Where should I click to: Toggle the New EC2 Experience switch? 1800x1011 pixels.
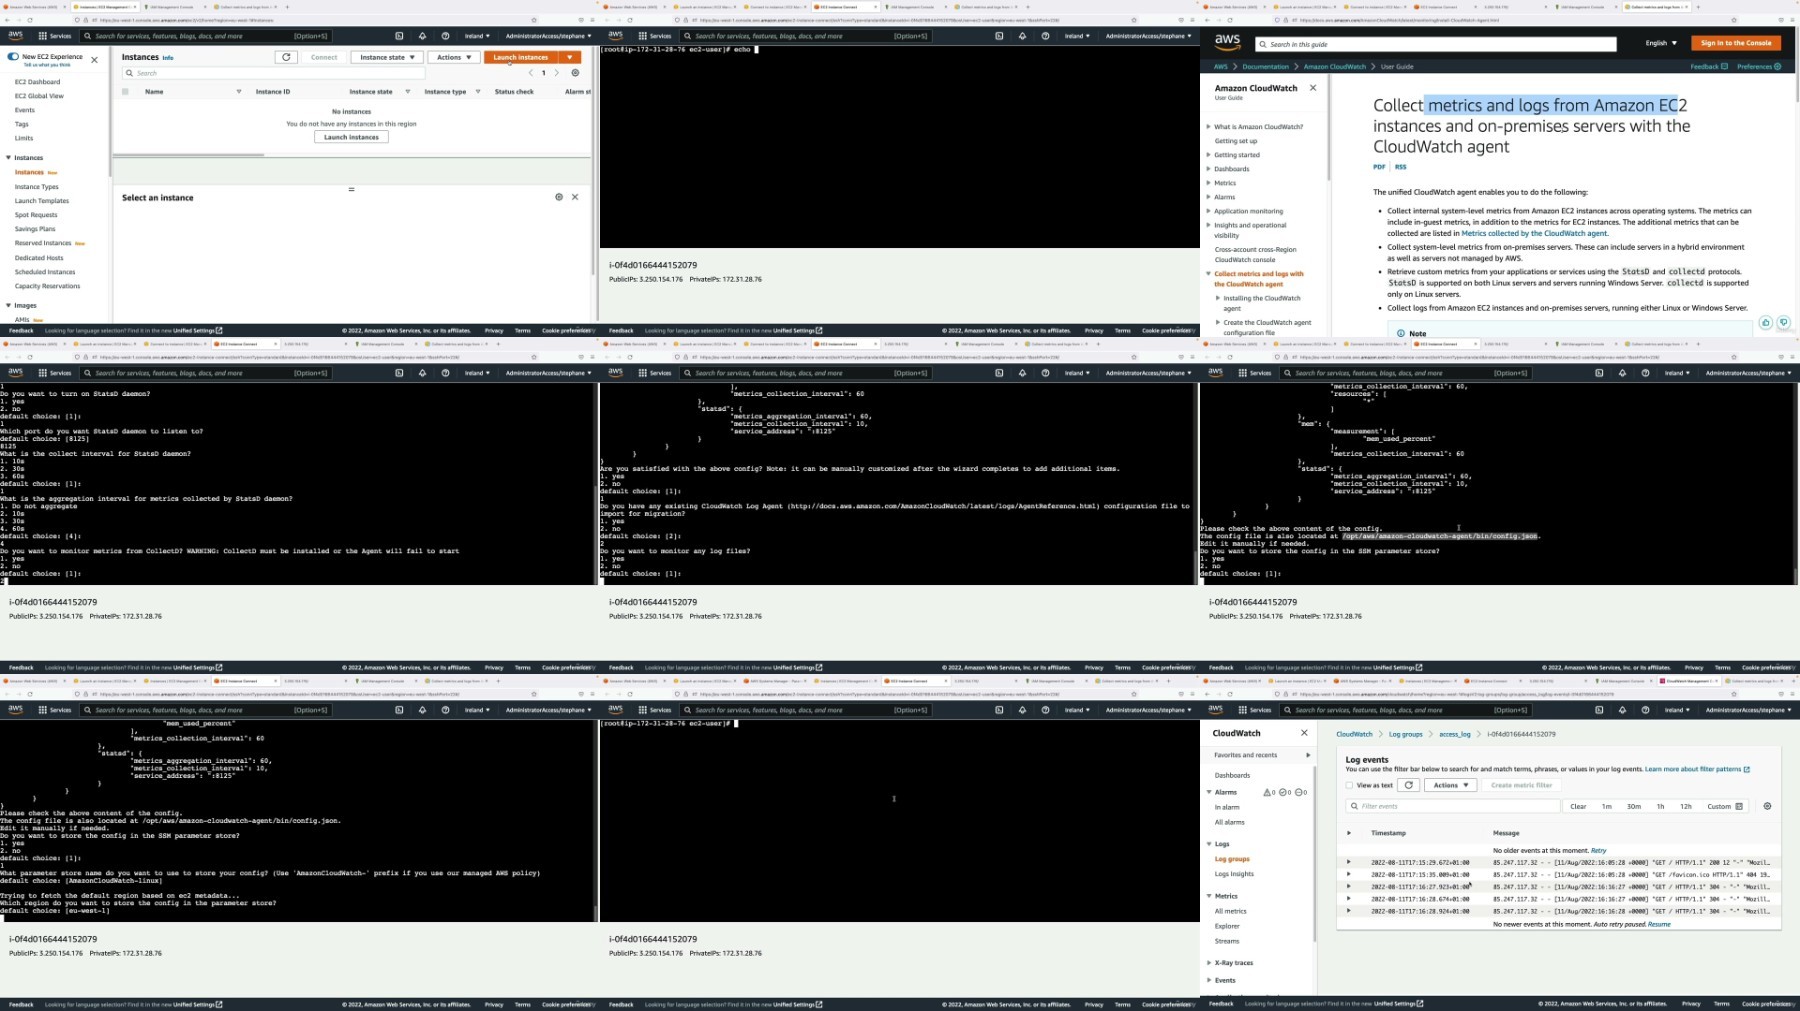[x=13, y=57]
